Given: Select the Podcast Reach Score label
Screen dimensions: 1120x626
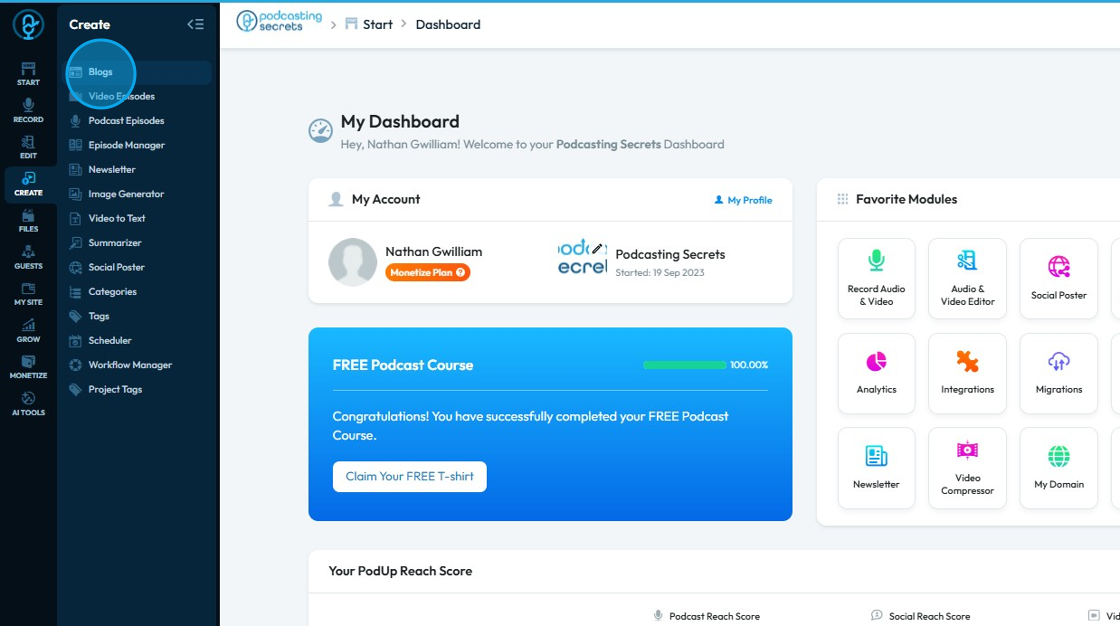Looking at the screenshot, I should [x=714, y=616].
